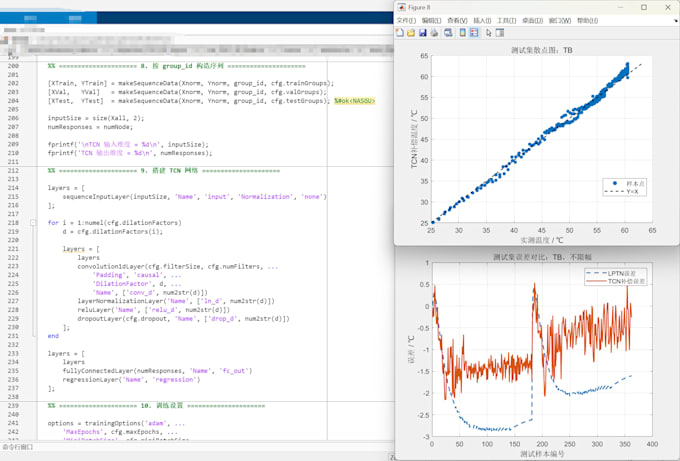
Task: Click 'inputSize = size(Xall, 2);' on line 206
Action: [x=96, y=118]
